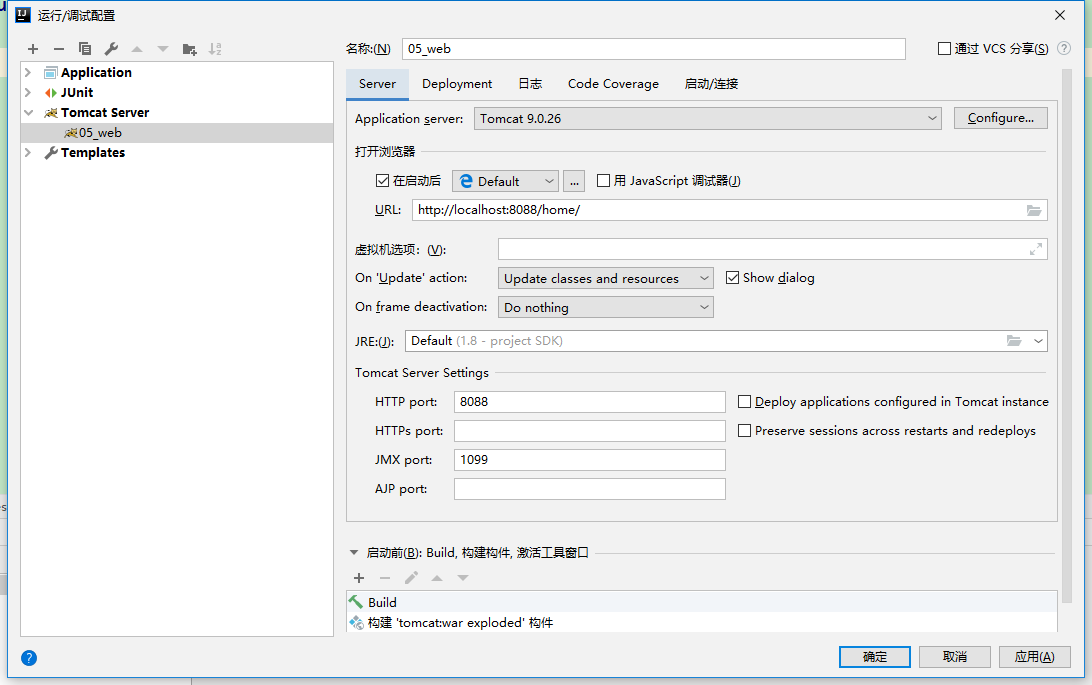Switch to the 日志 tab

coord(530,84)
